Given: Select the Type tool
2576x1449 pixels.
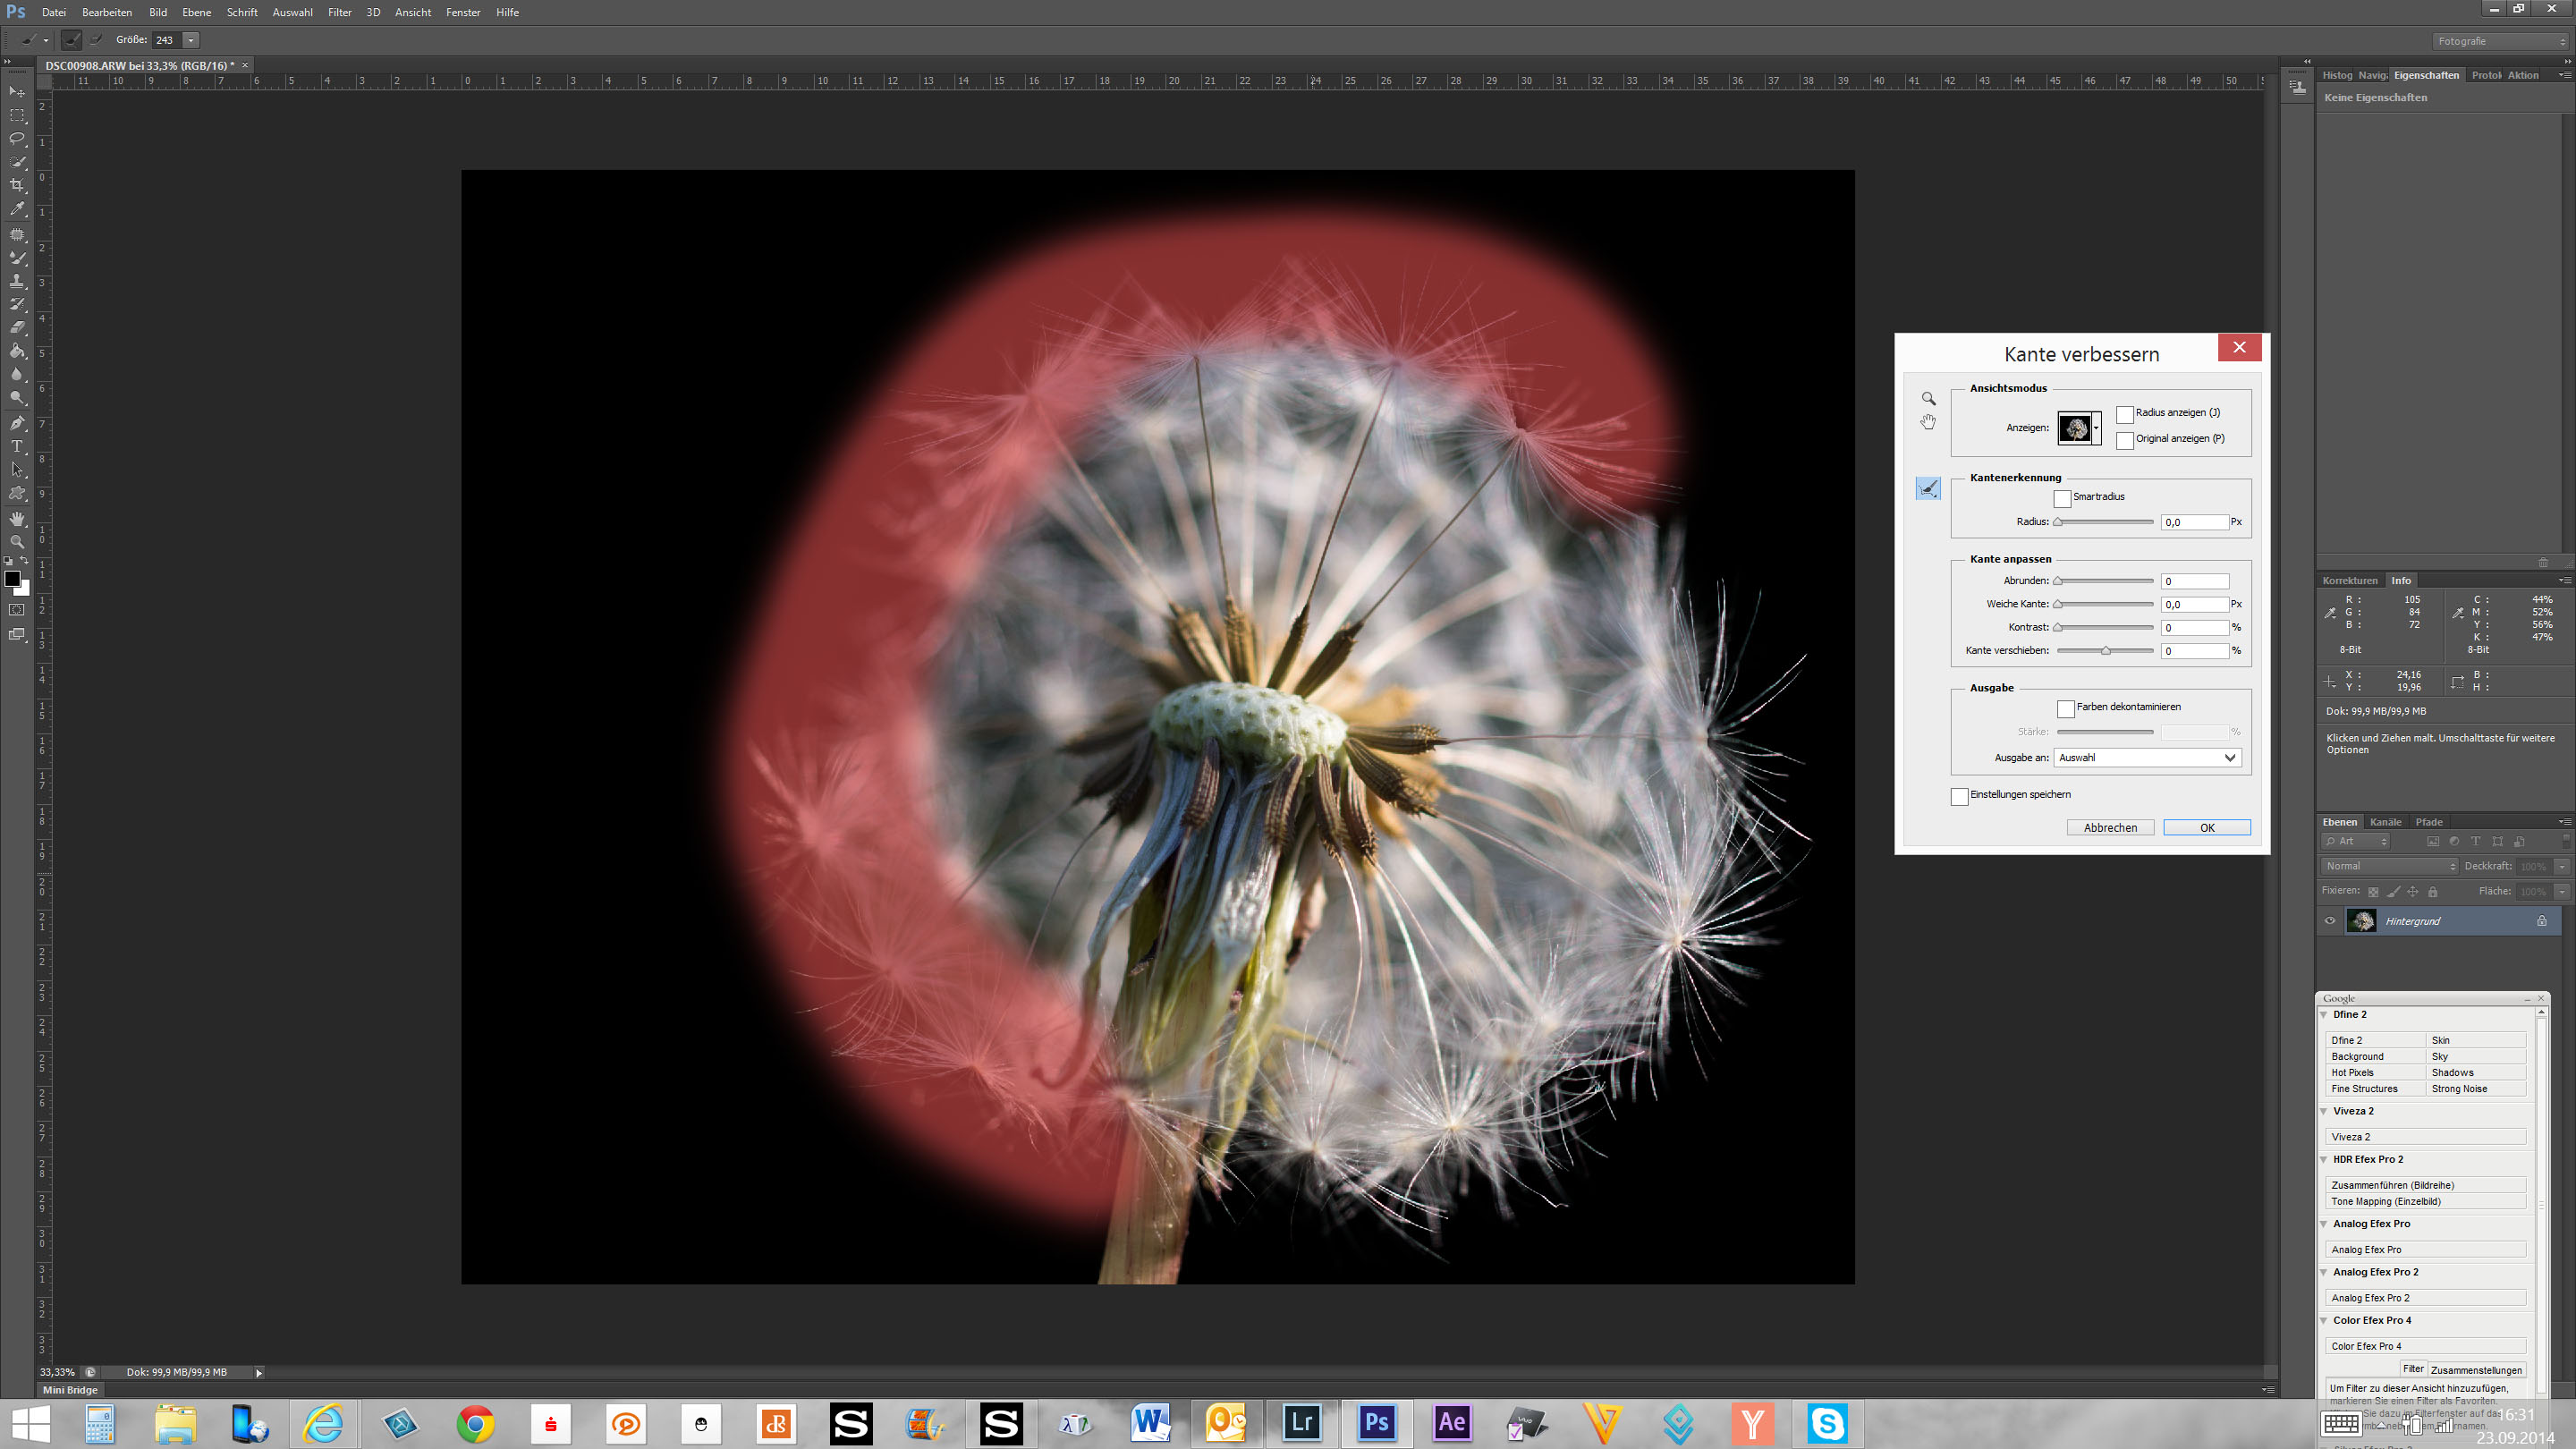Looking at the screenshot, I should (x=17, y=447).
